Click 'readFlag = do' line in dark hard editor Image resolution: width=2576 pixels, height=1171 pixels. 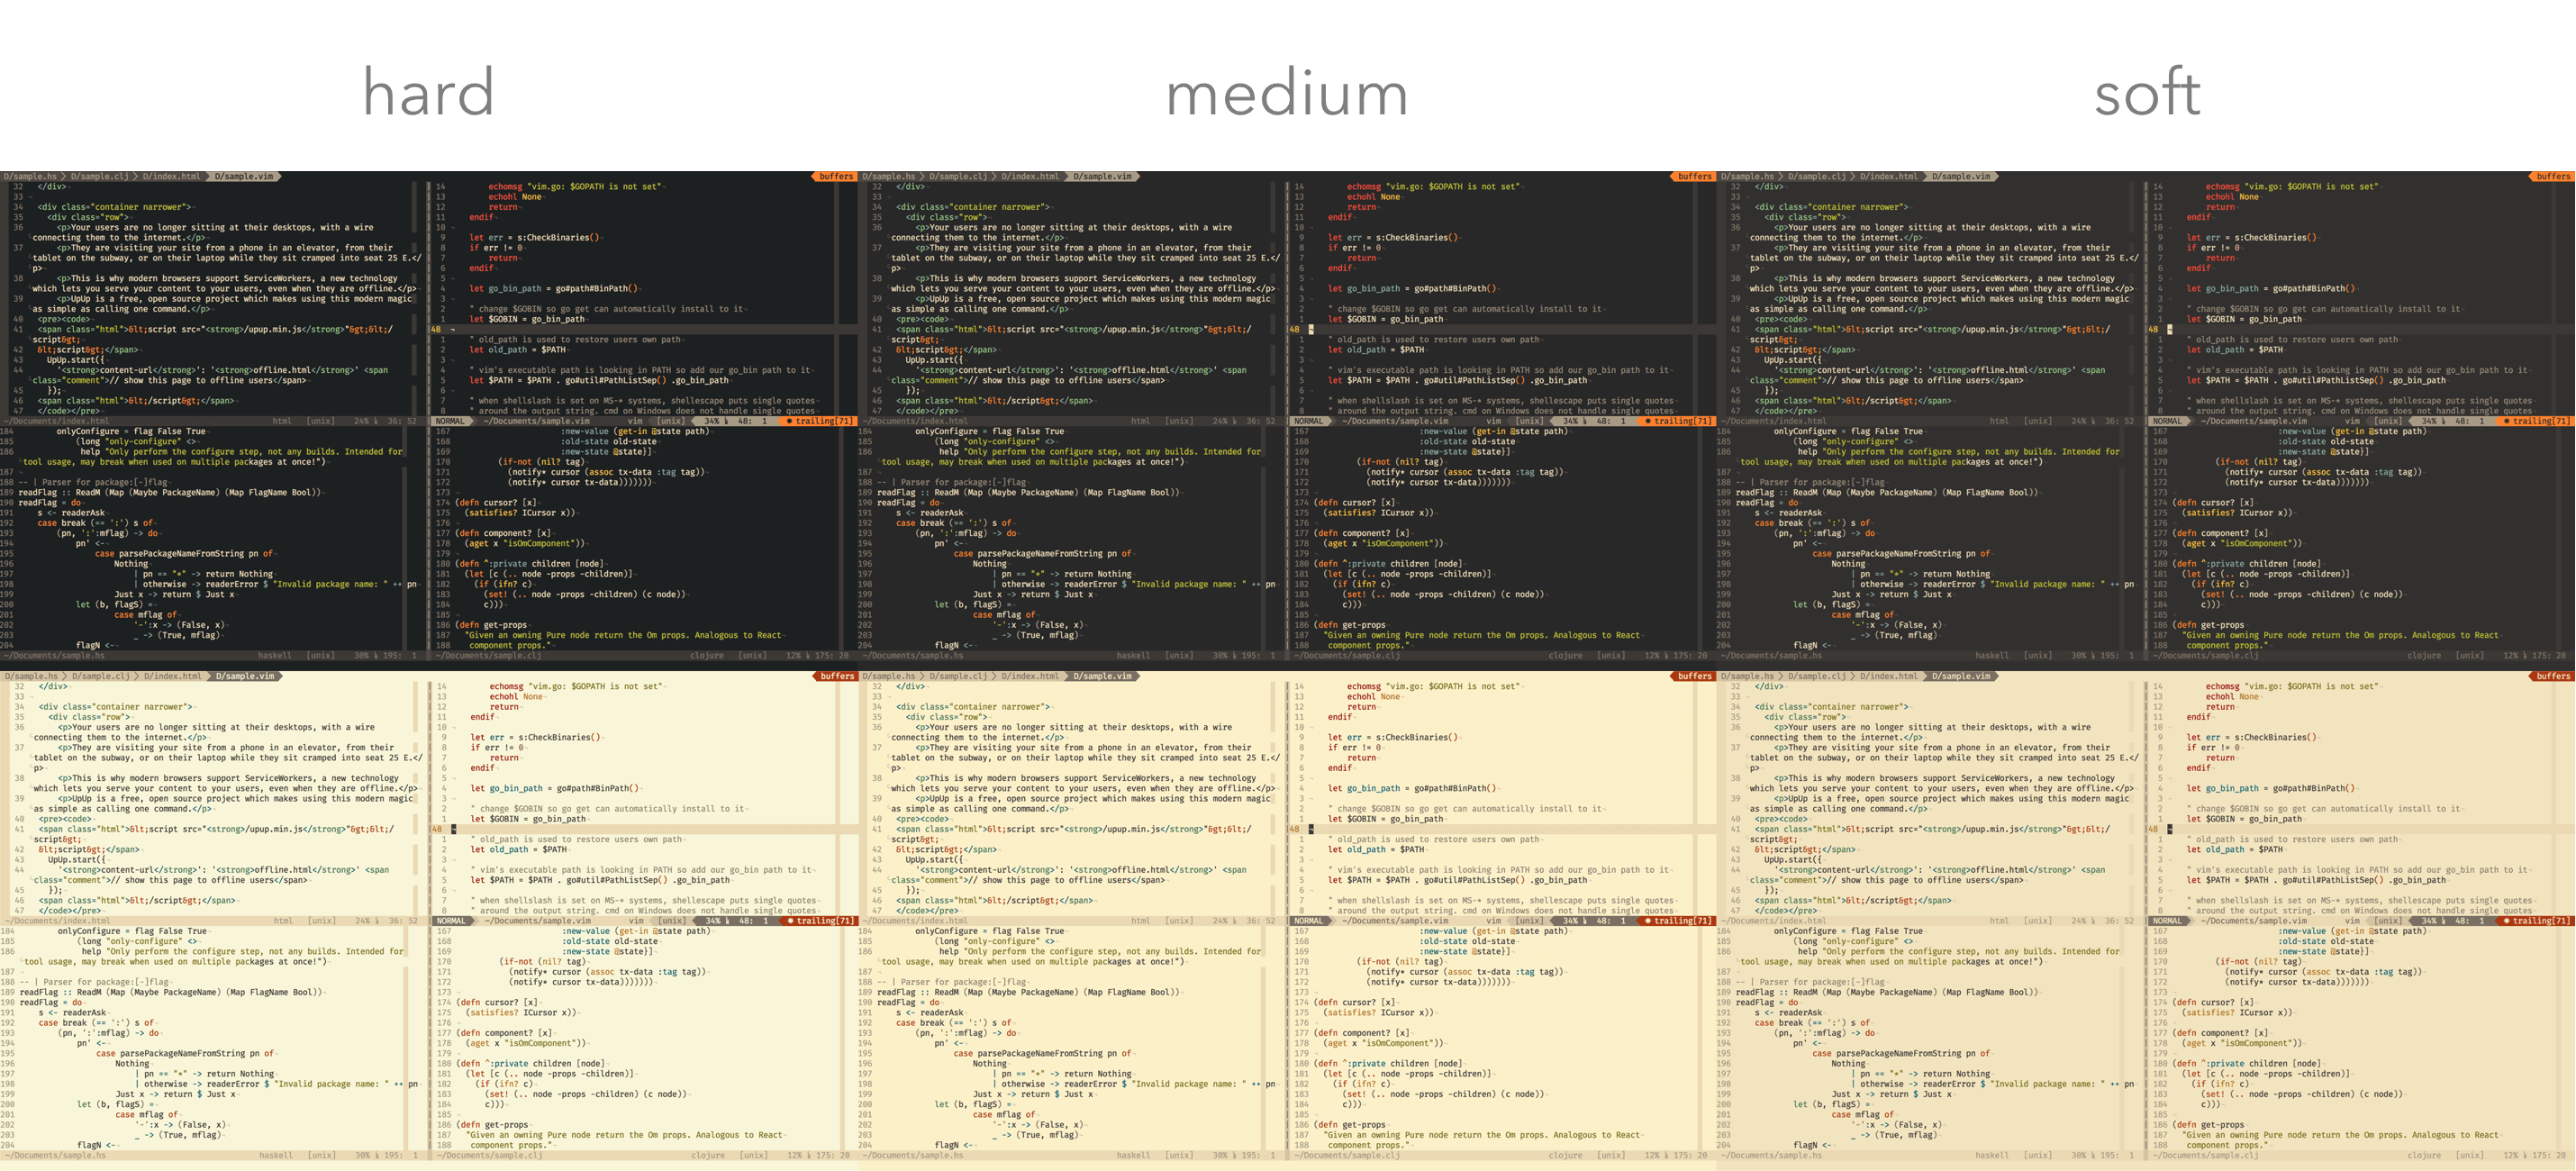(51, 503)
